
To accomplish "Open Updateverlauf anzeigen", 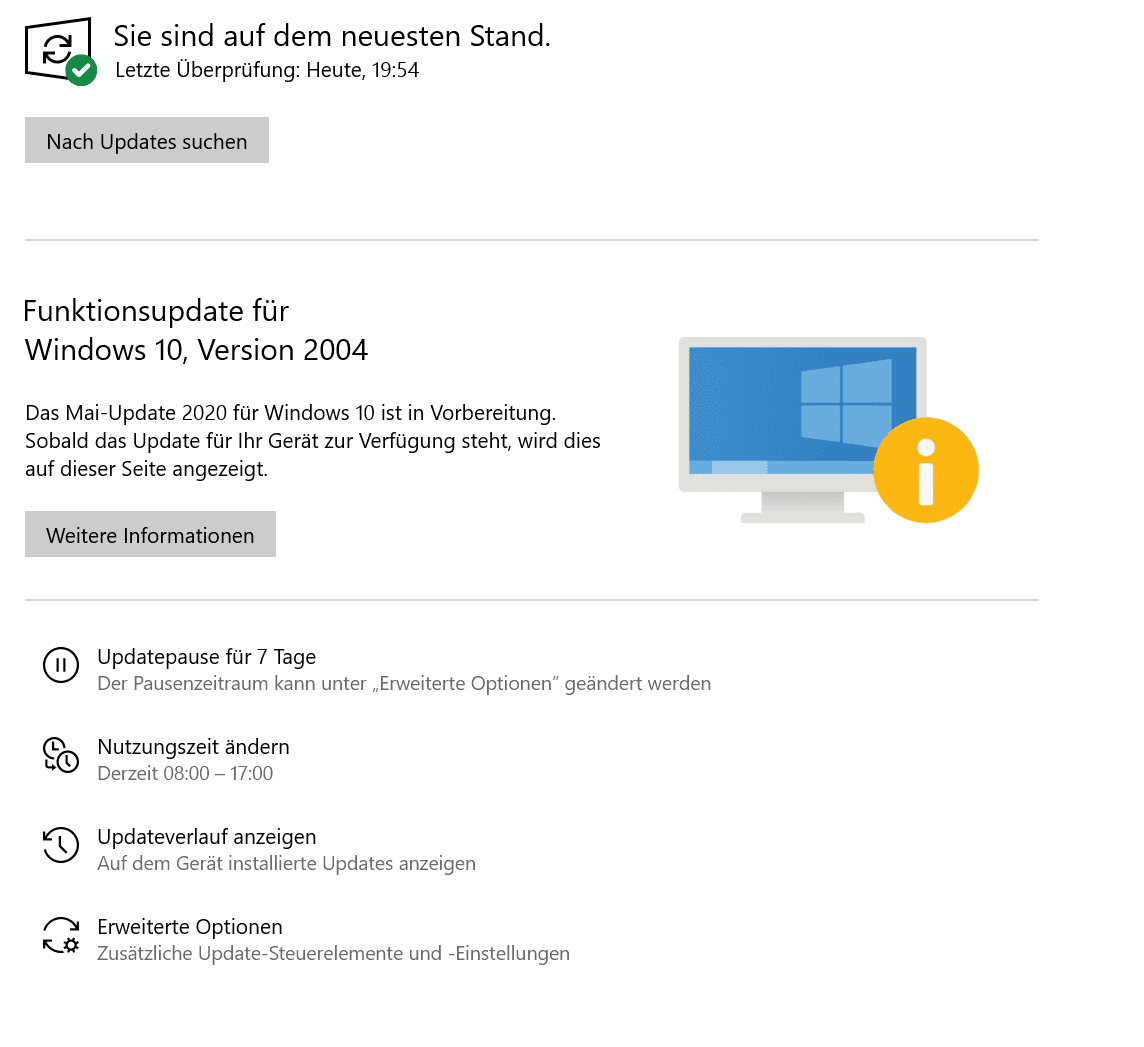I will pos(206,836).
